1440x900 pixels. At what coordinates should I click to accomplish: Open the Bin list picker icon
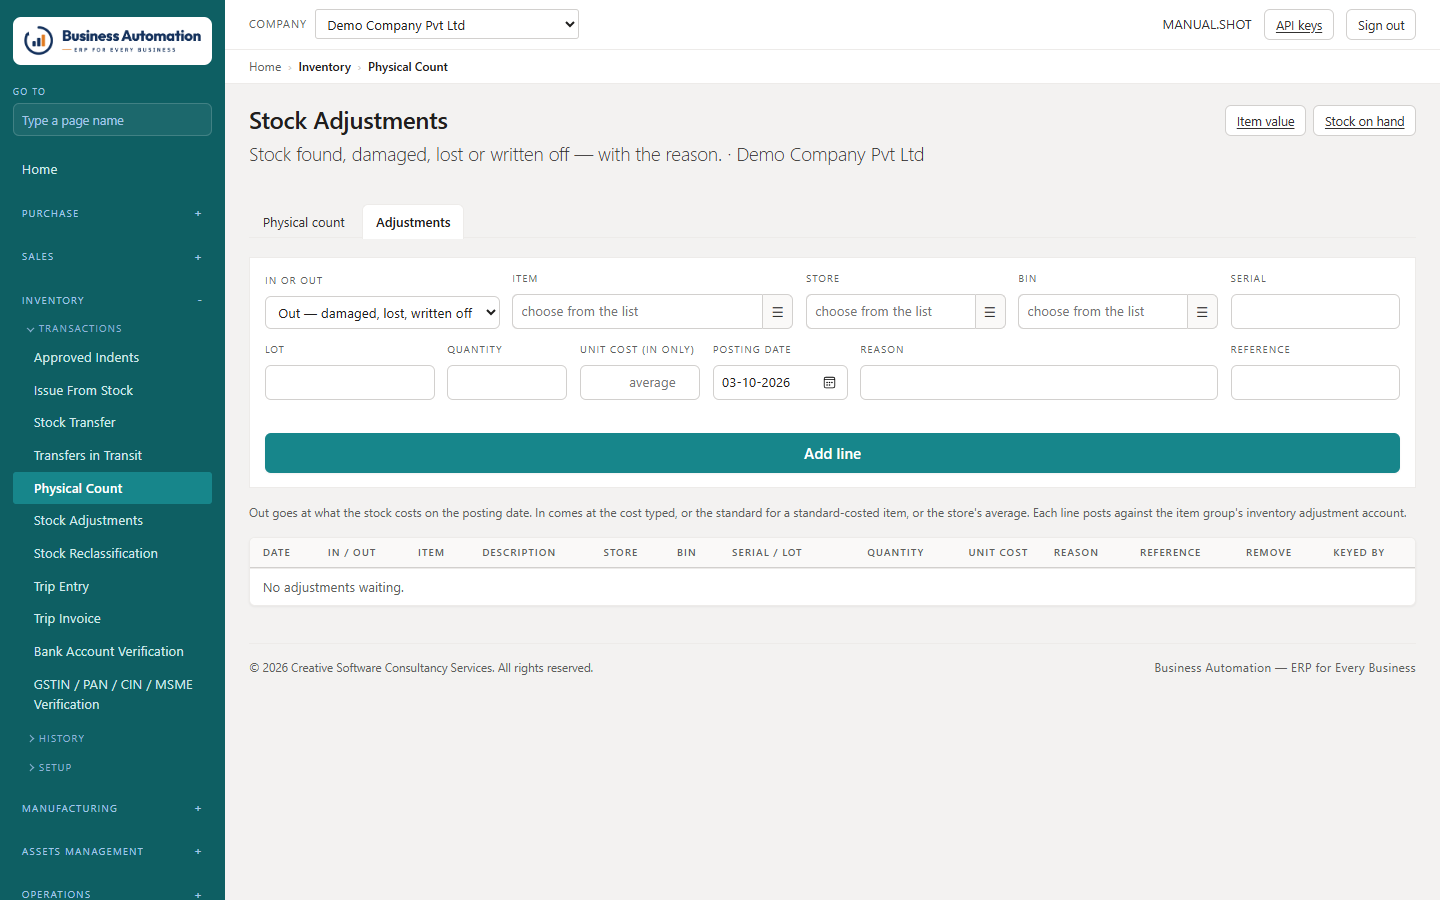pos(1202,312)
